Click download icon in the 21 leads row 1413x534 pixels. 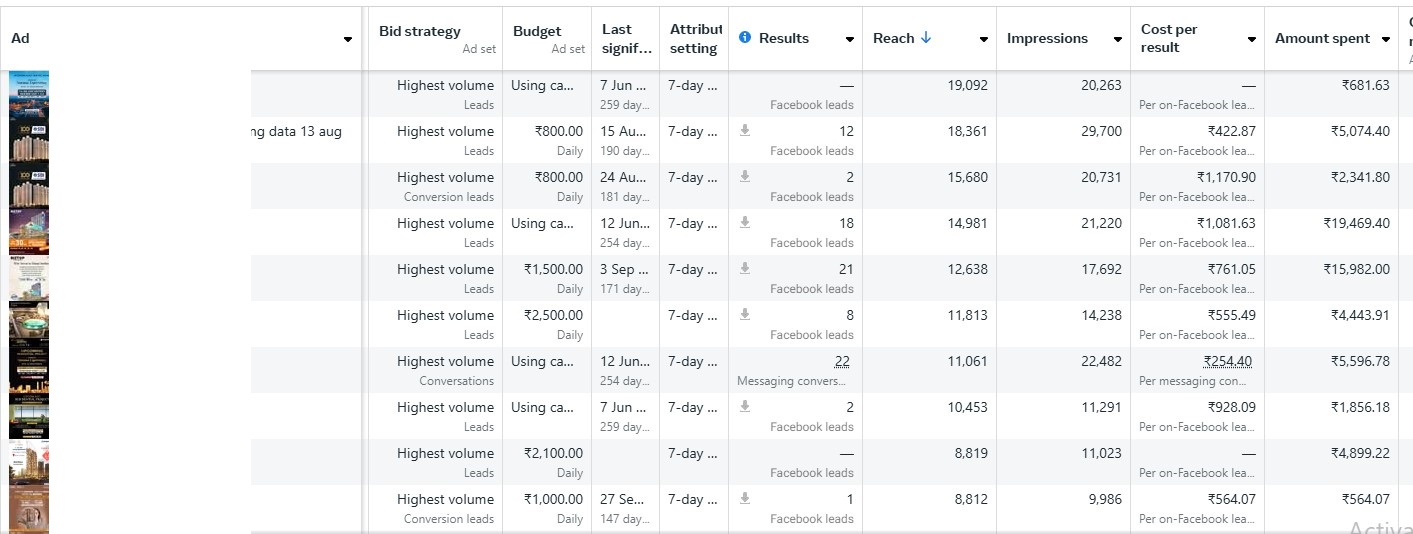(744, 268)
